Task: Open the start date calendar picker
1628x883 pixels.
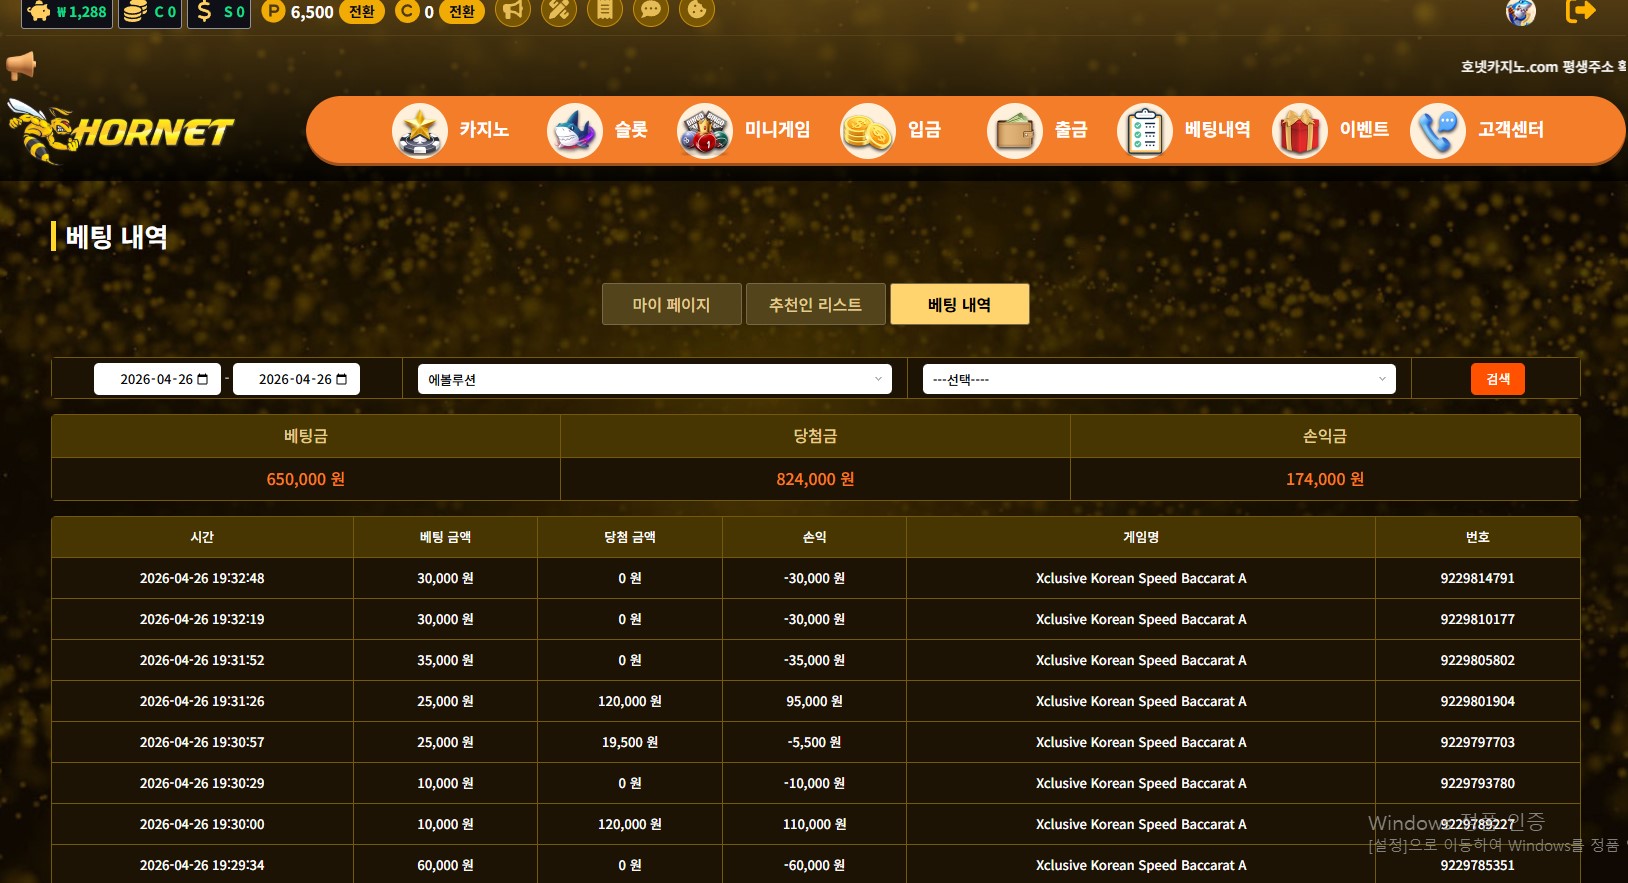Action: [203, 380]
